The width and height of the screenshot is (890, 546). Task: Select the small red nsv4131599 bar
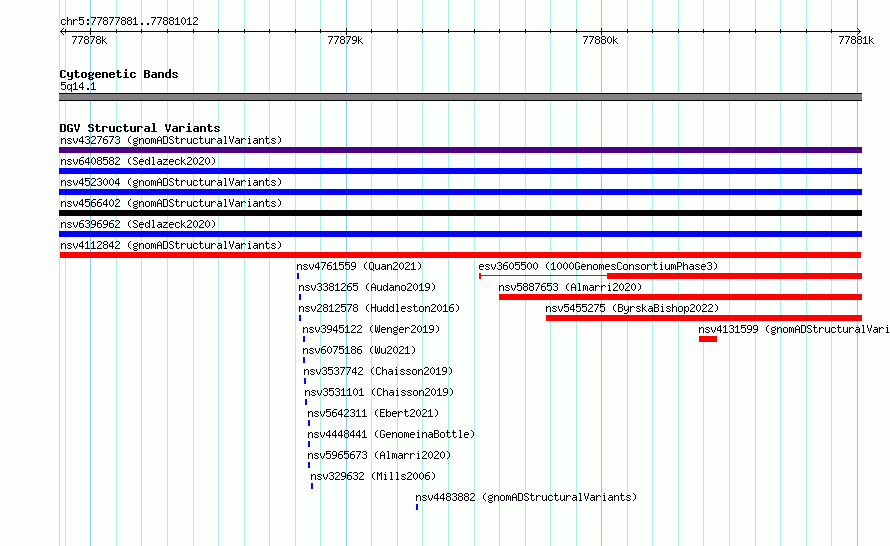[x=708, y=339]
